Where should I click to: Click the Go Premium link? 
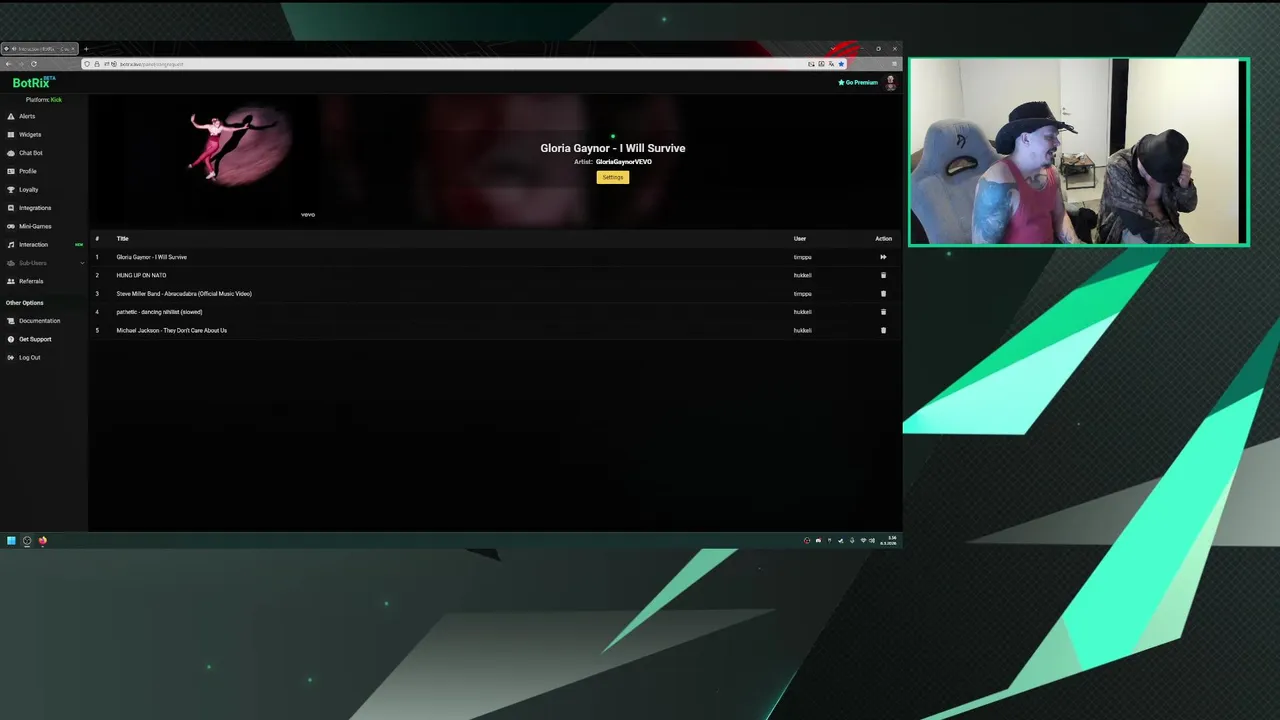click(858, 83)
